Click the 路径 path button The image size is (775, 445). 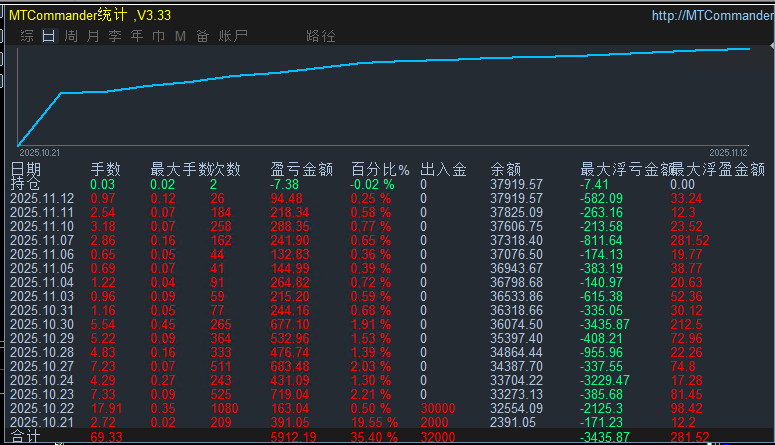321,36
